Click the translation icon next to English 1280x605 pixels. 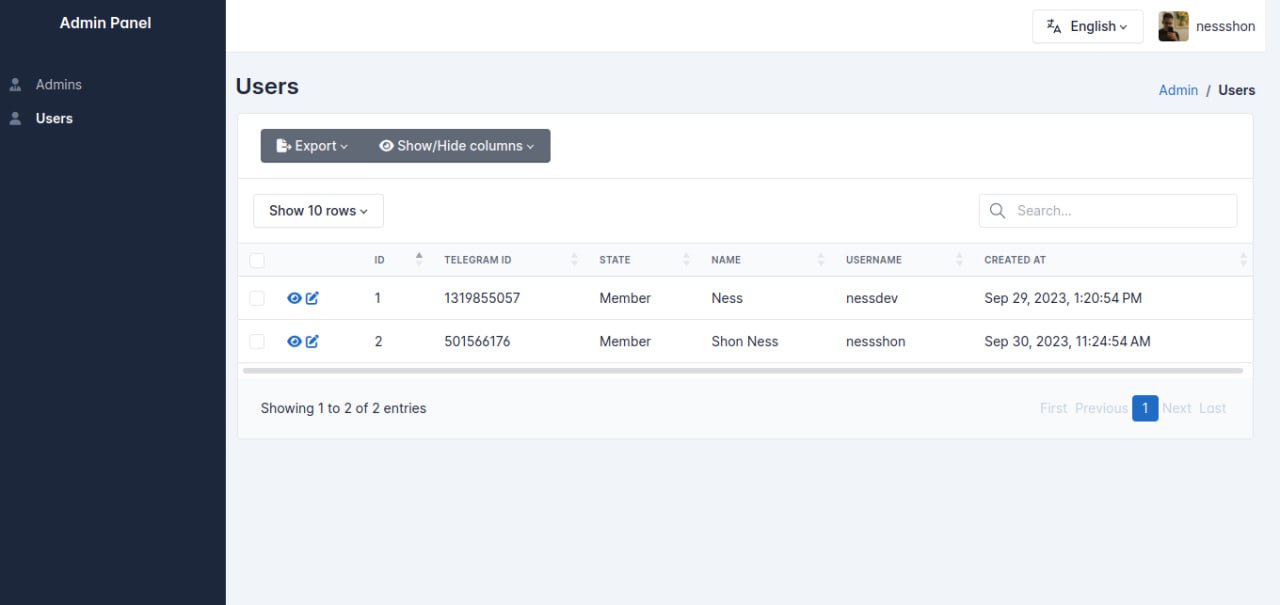pos(1054,26)
